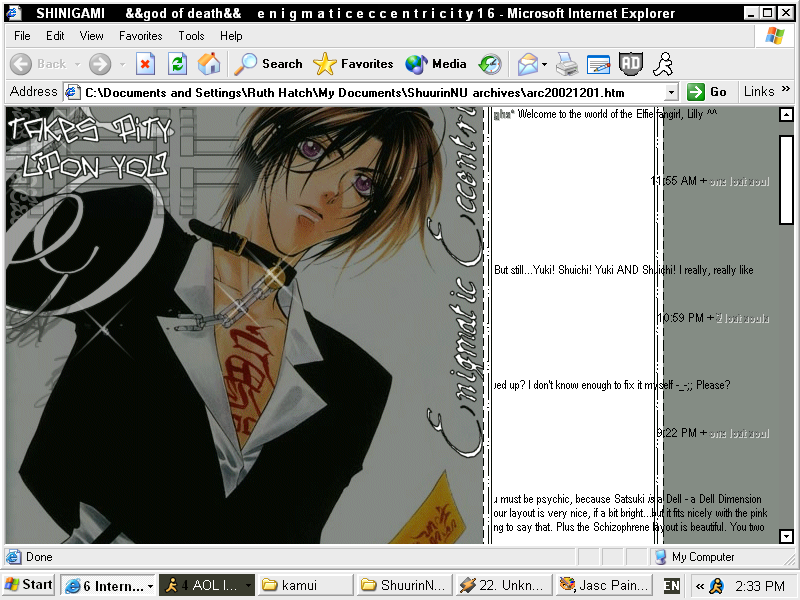Click the '10:59 PM' post timestamp

click(x=680, y=318)
